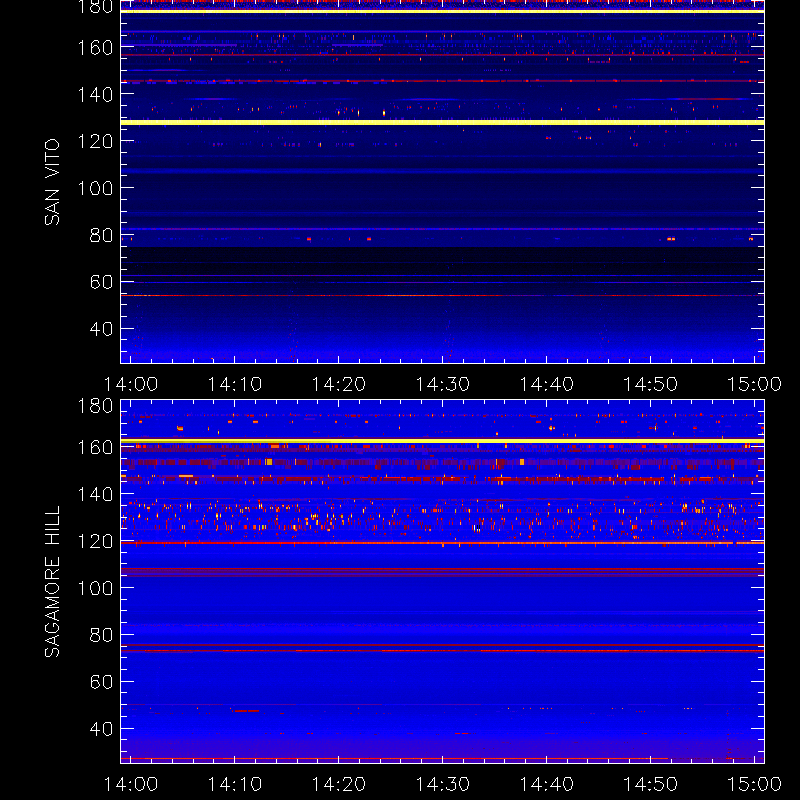The image size is (800, 800).
Task: Choose the 14:50 label under the SAGAMORE HILL plot
Action: point(651,784)
